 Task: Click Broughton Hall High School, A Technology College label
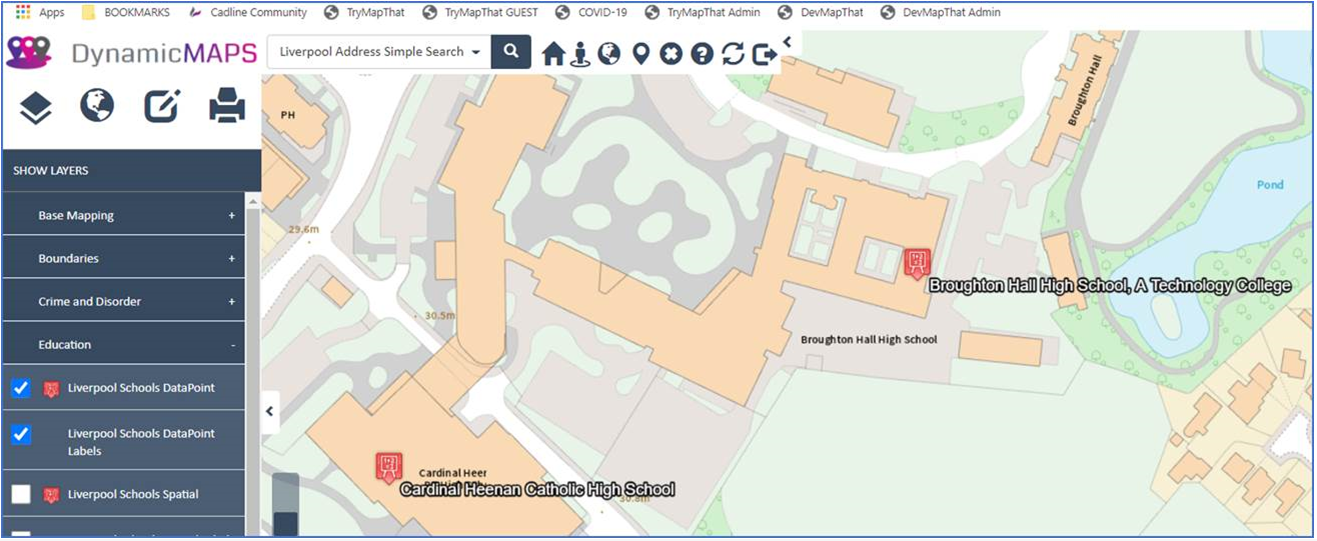[x=1110, y=286]
